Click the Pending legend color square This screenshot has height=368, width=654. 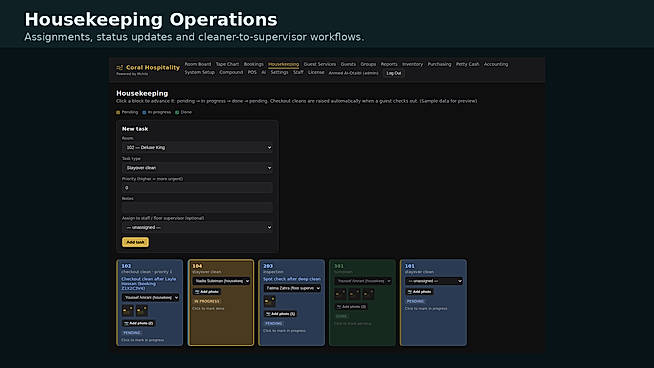coord(118,112)
